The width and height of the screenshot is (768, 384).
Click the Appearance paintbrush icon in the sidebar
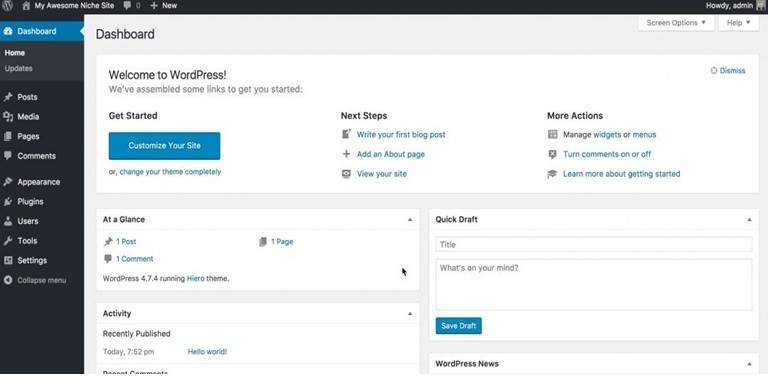[8, 182]
